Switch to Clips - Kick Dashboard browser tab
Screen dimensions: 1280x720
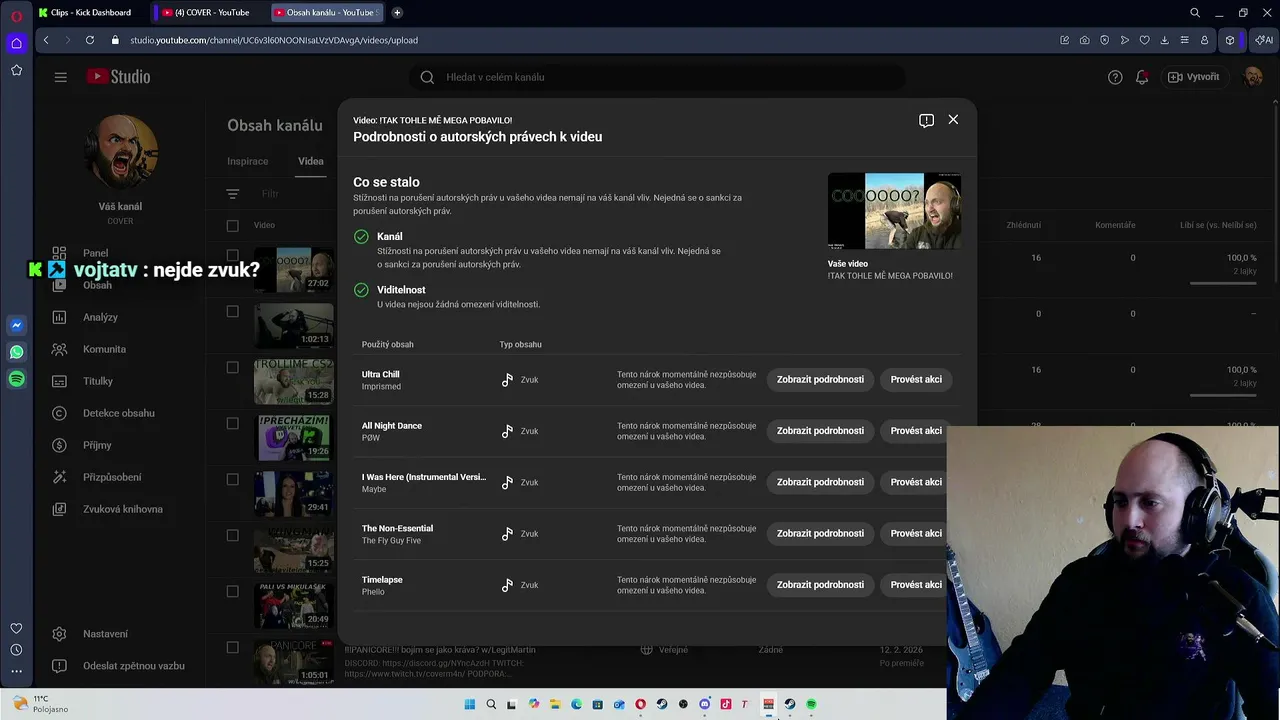(x=90, y=12)
